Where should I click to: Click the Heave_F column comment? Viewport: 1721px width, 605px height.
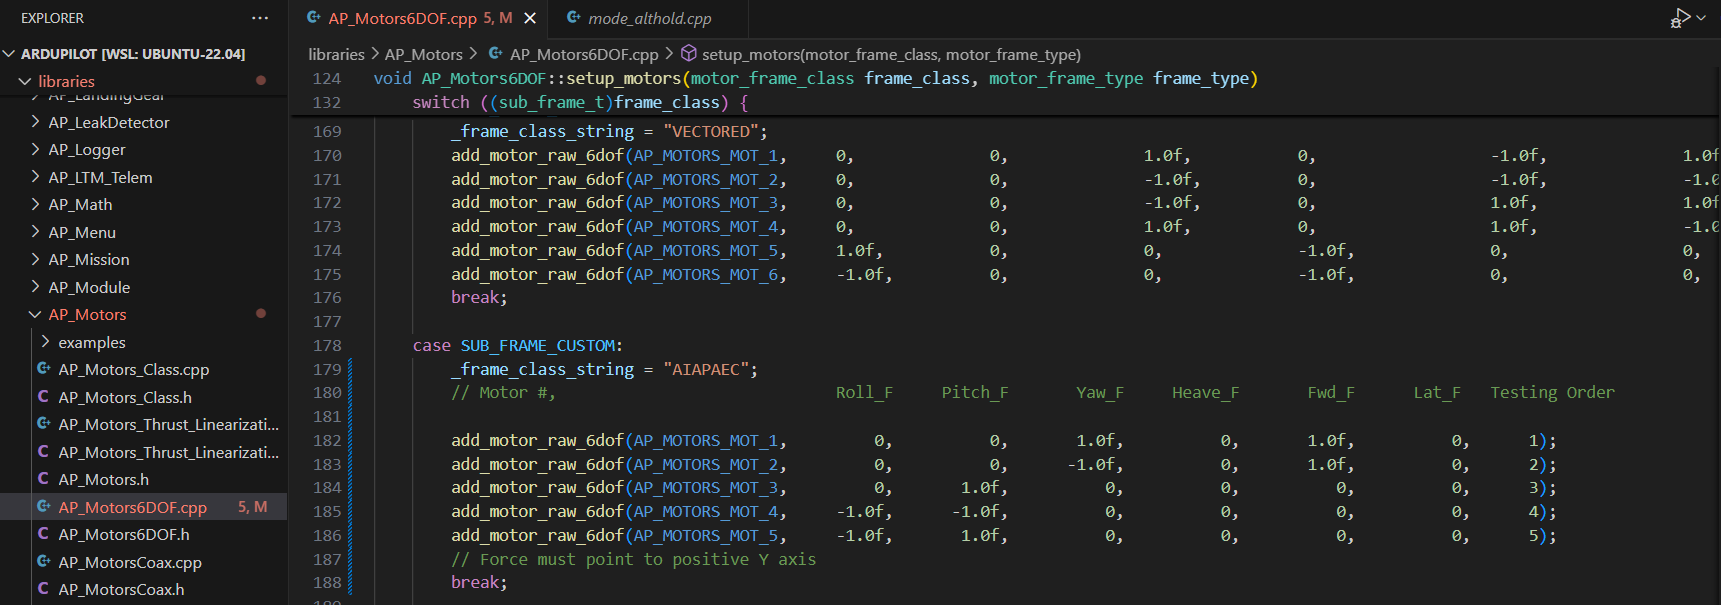[1205, 392]
